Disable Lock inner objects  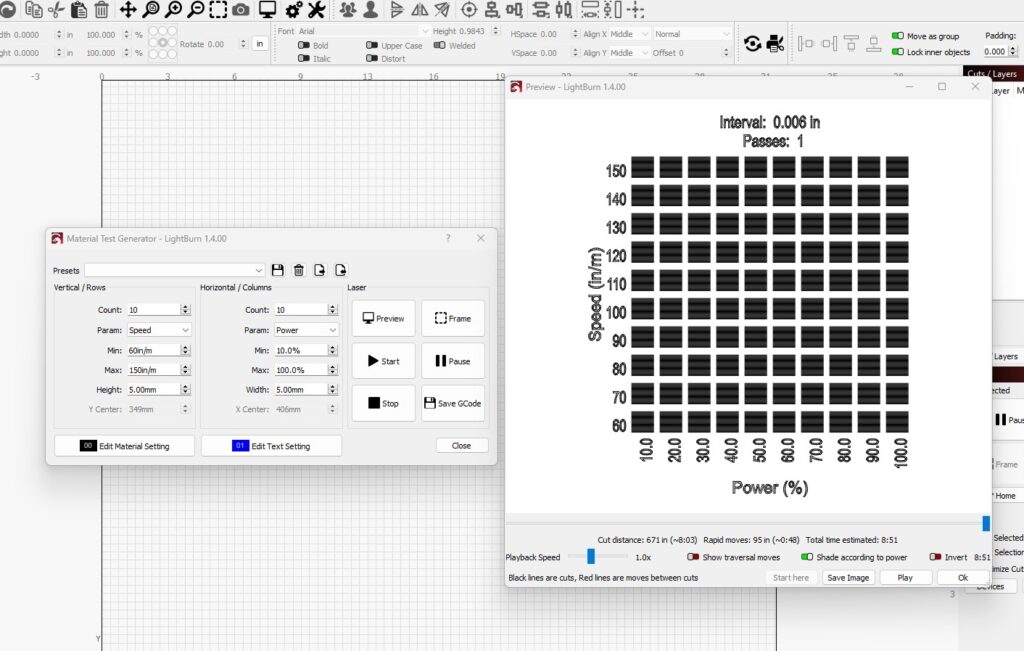click(x=898, y=52)
